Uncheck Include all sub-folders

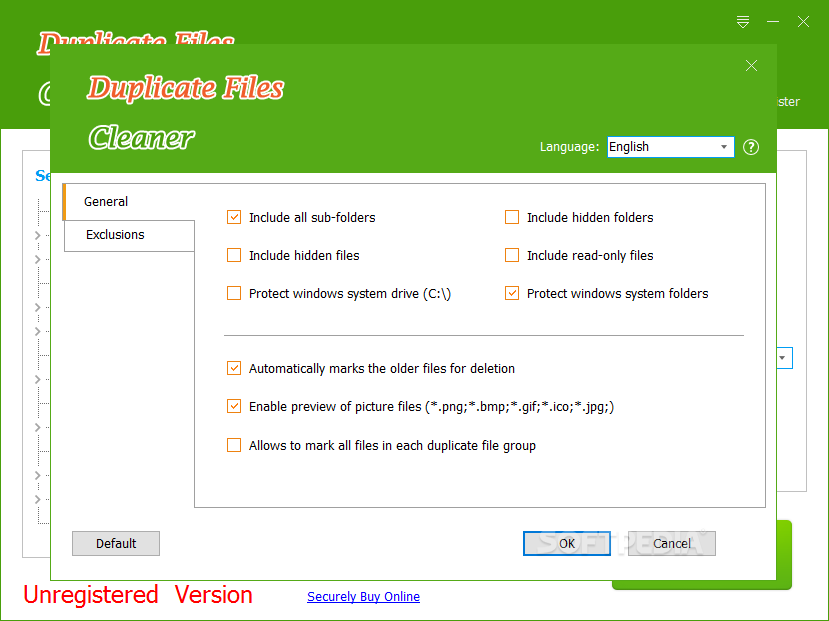click(234, 217)
